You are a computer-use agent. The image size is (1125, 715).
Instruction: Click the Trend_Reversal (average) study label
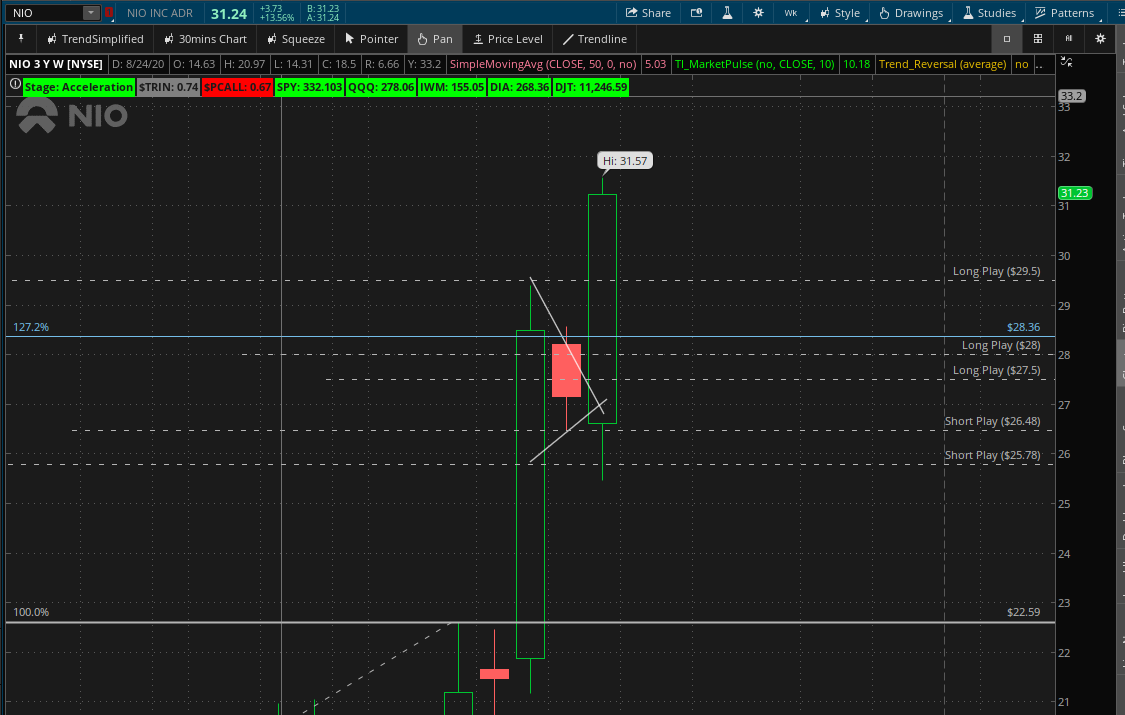point(942,64)
